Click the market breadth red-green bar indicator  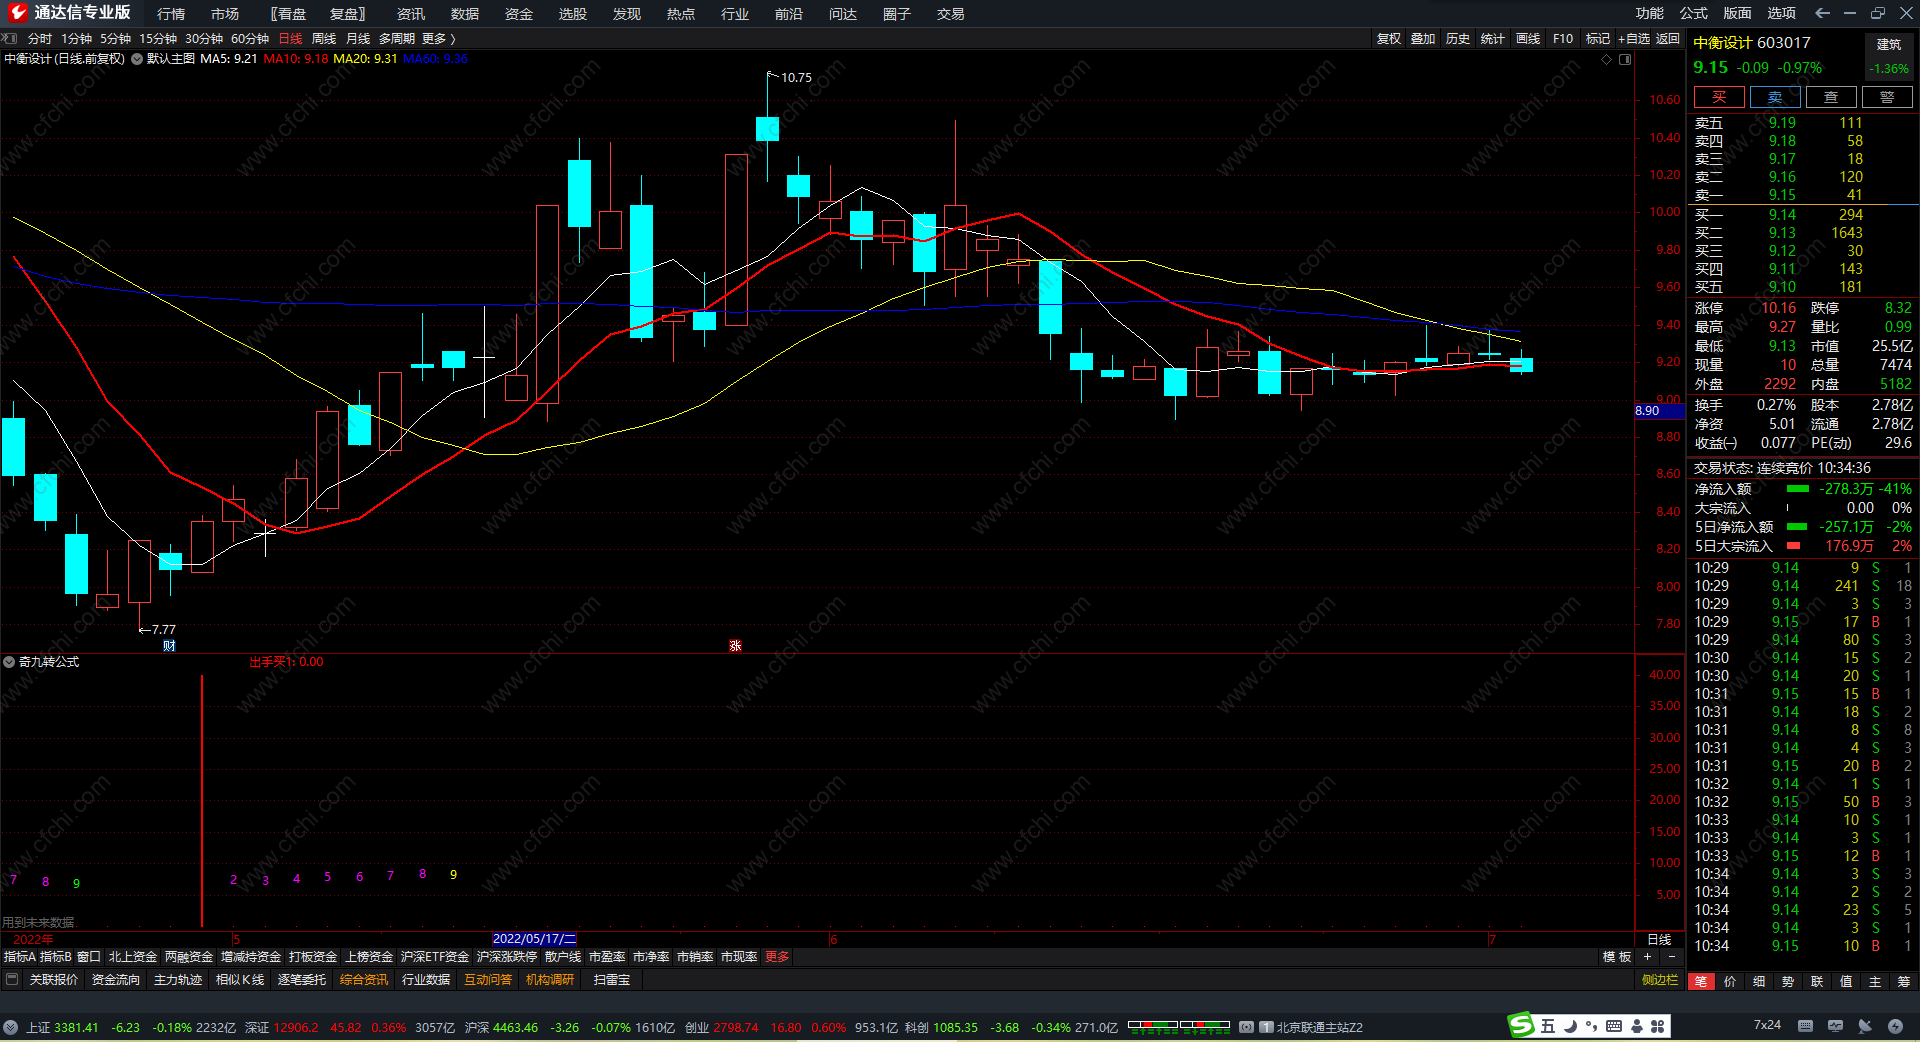pyautogui.click(x=1179, y=1026)
